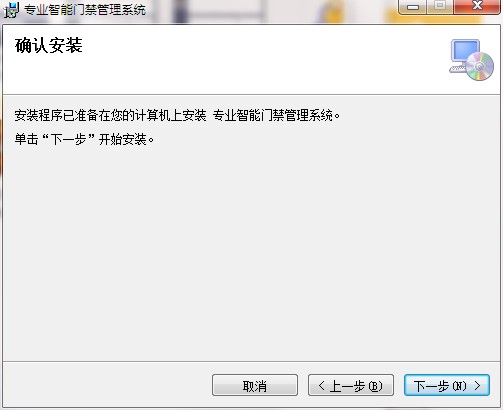Click the right chevron on the 下一步 button
The image size is (503, 410).
coord(478,386)
